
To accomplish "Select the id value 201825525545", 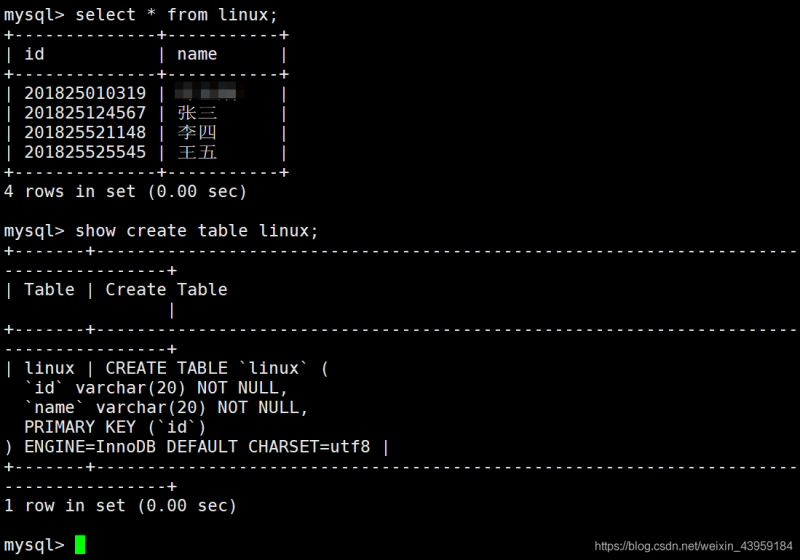I will point(85,152).
